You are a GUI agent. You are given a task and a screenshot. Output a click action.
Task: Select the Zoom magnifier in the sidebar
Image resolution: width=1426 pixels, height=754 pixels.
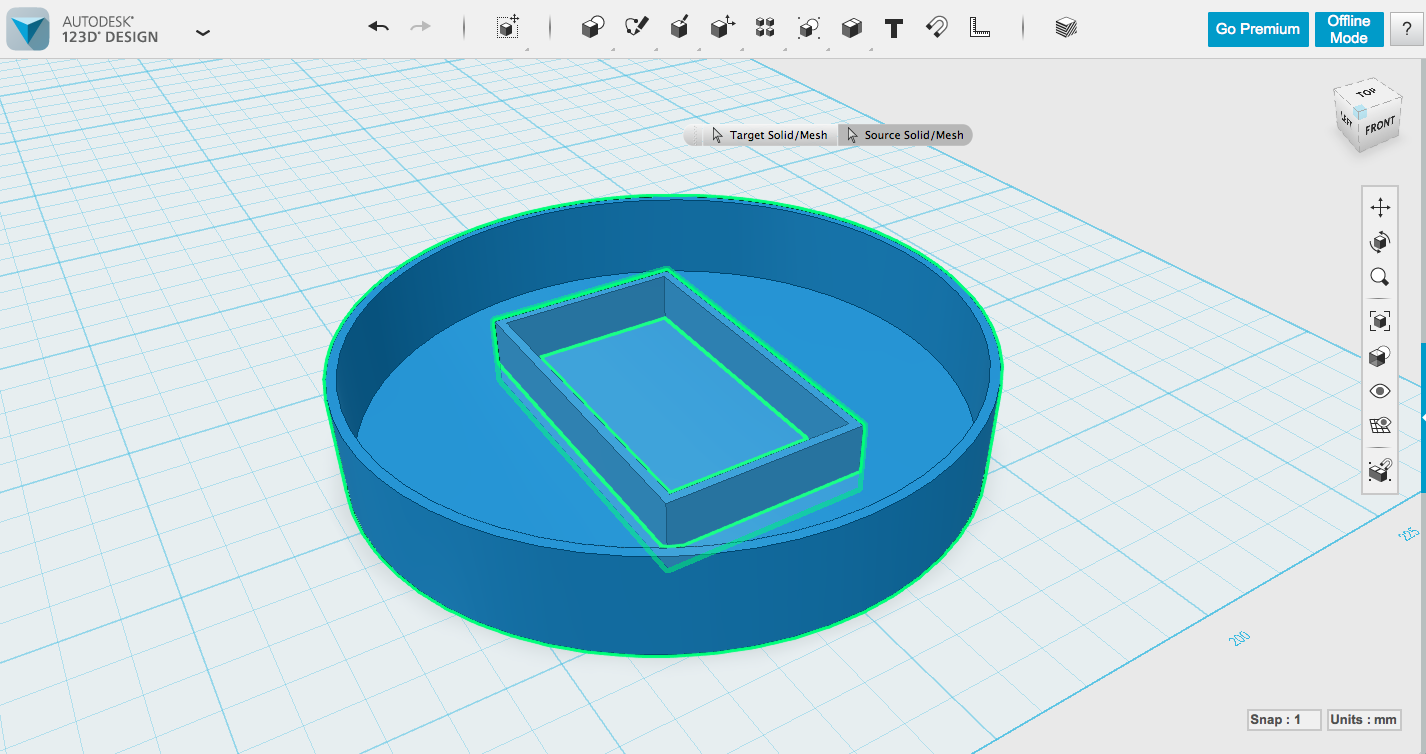pyautogui.click(x=1379, y=277)
